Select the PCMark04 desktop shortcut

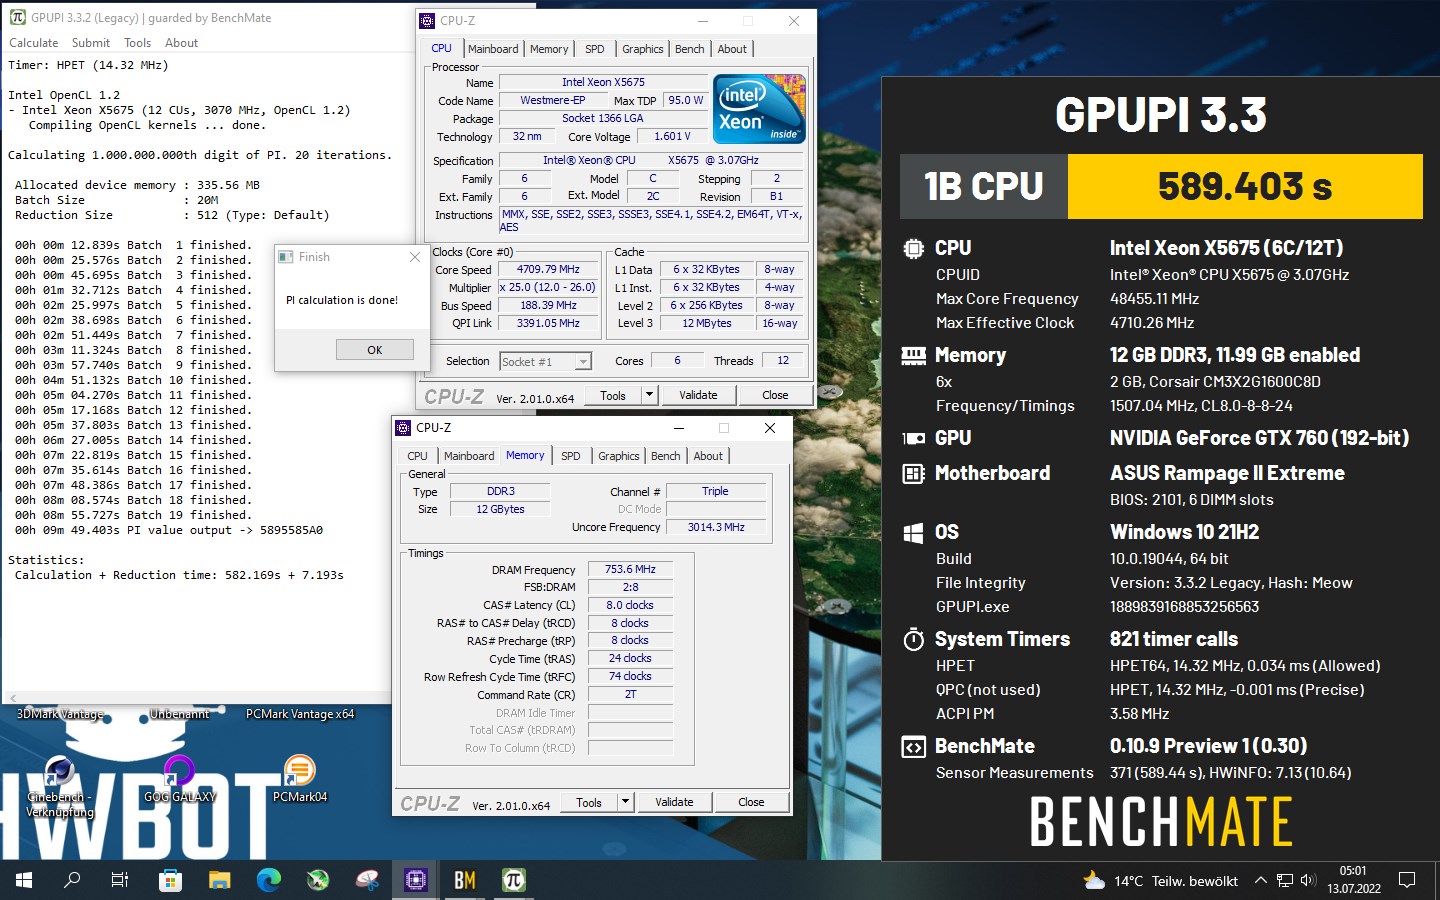tap(300, 780)
